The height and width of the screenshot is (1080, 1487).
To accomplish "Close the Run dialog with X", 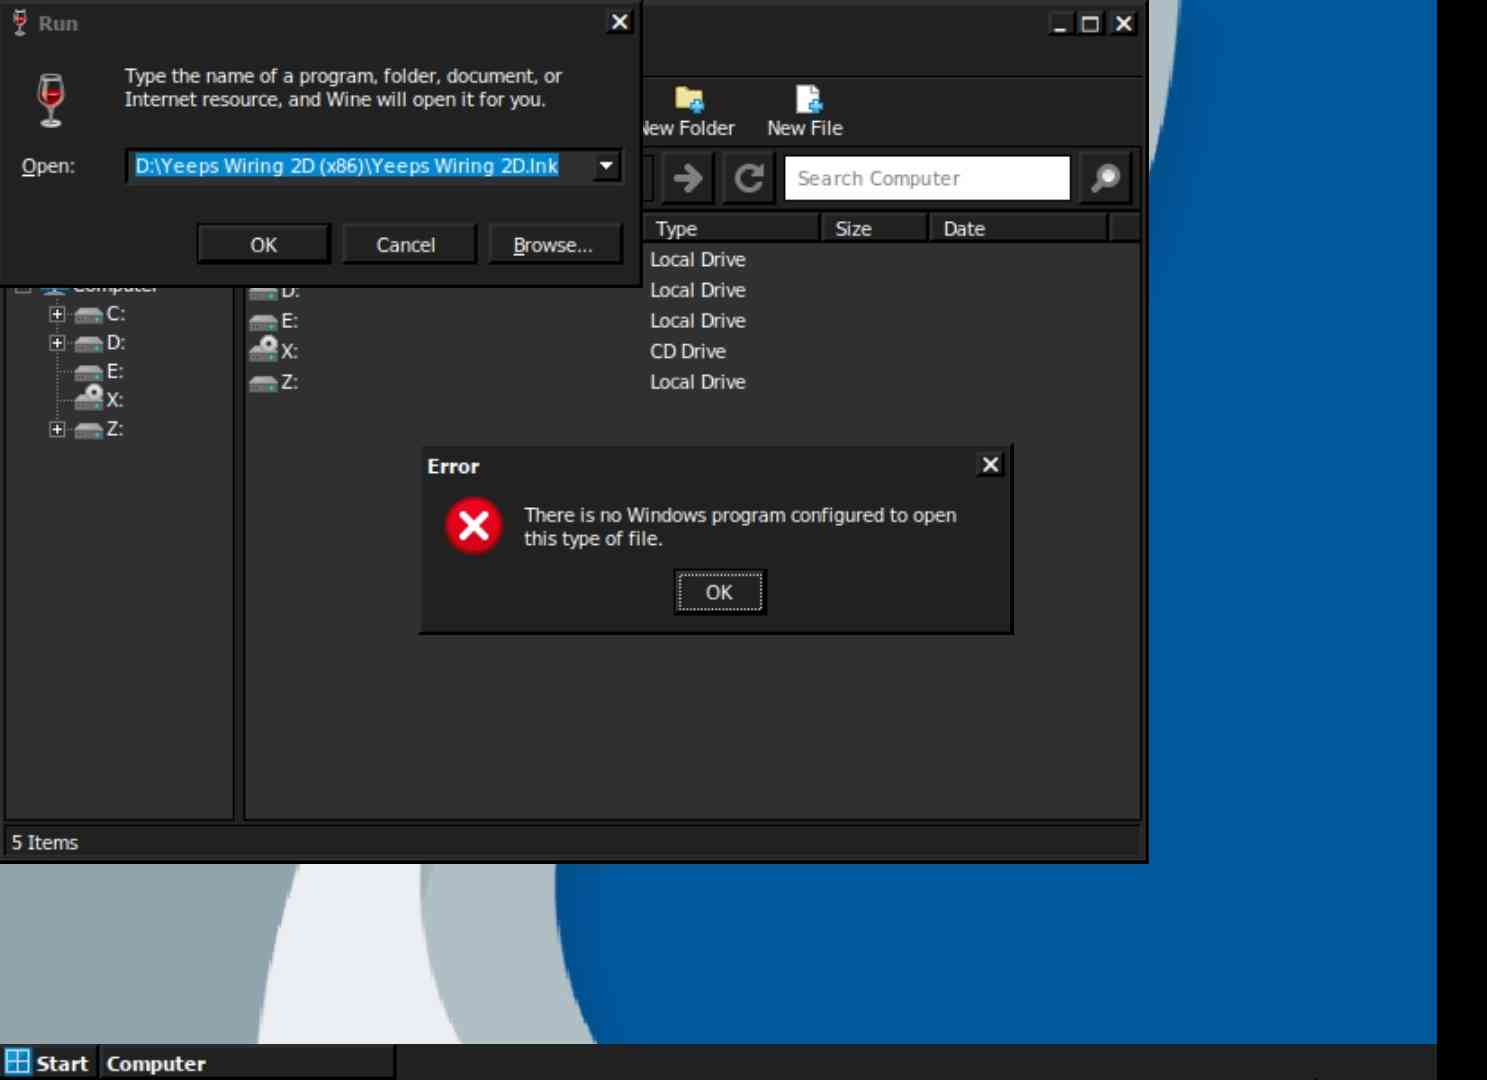I will [620, 22].
